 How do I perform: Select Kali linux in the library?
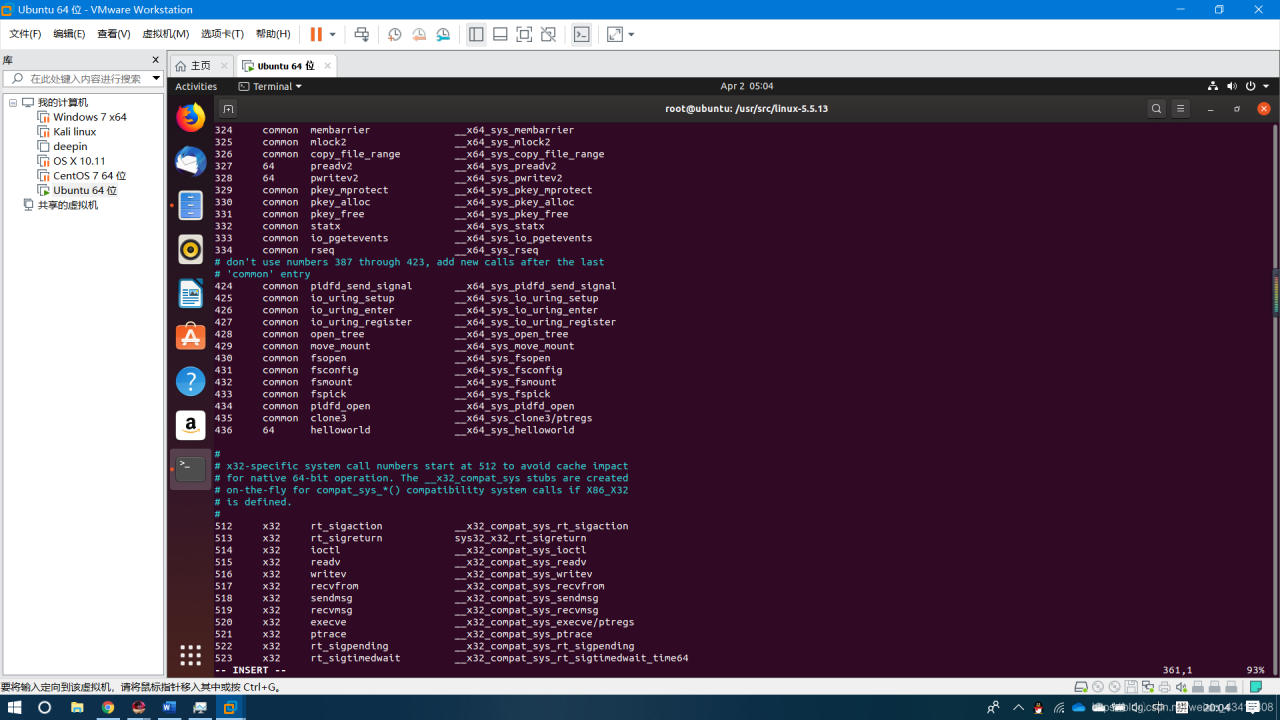(75, 132)
